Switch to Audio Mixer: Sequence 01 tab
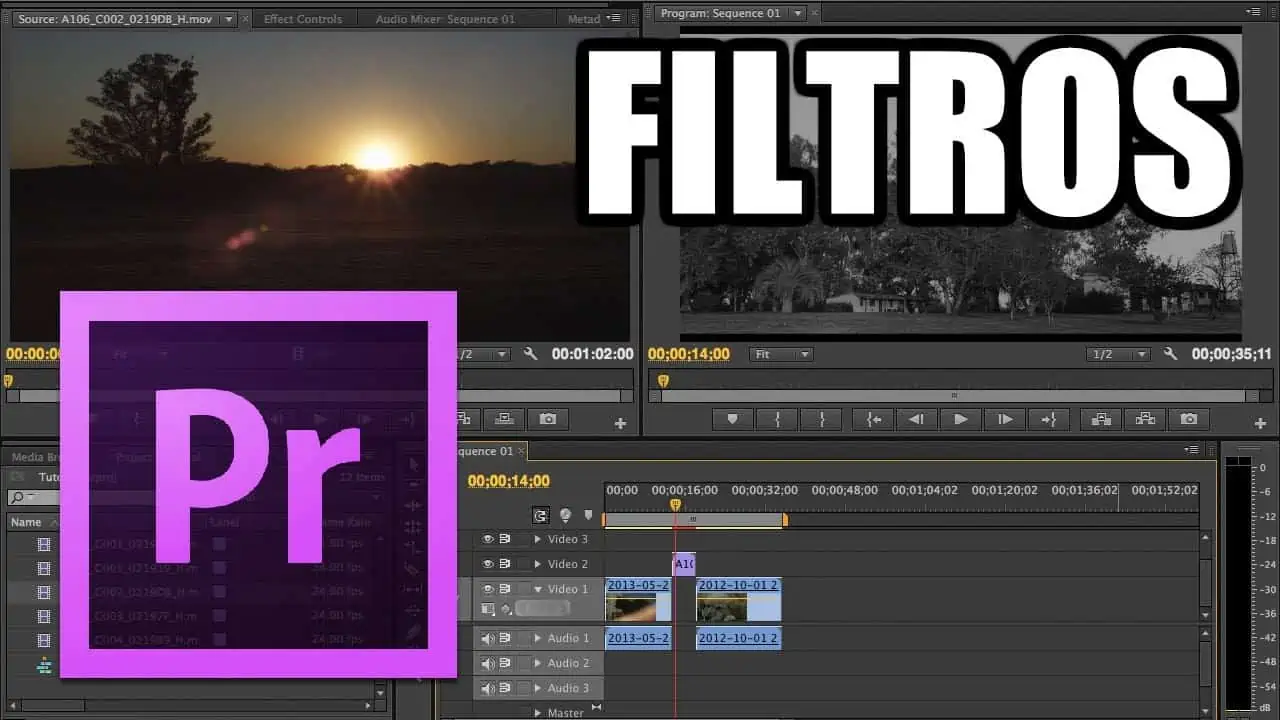1280x720 pixels. [446, 19]
